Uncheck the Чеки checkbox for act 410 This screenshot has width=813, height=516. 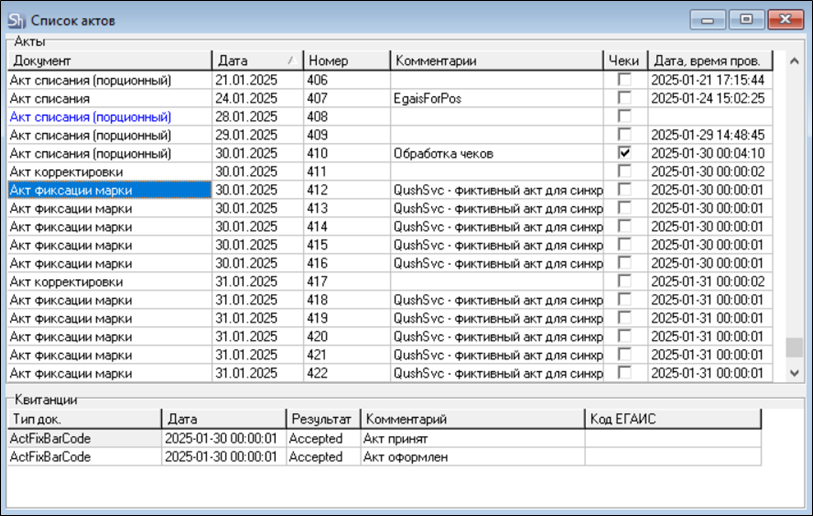pyautogui.click(x=625, y=153)
